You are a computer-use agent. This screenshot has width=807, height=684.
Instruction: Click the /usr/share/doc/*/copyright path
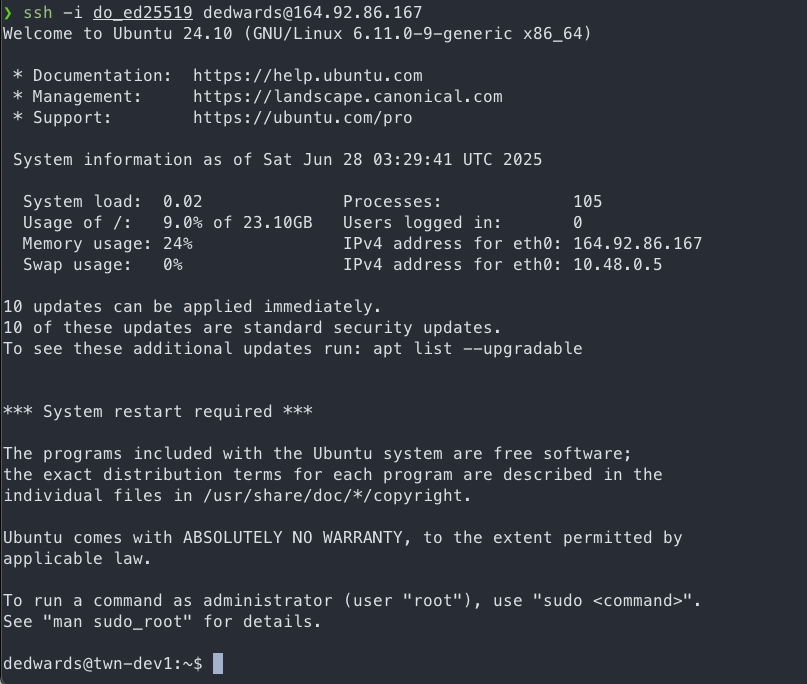pos(334,496)
